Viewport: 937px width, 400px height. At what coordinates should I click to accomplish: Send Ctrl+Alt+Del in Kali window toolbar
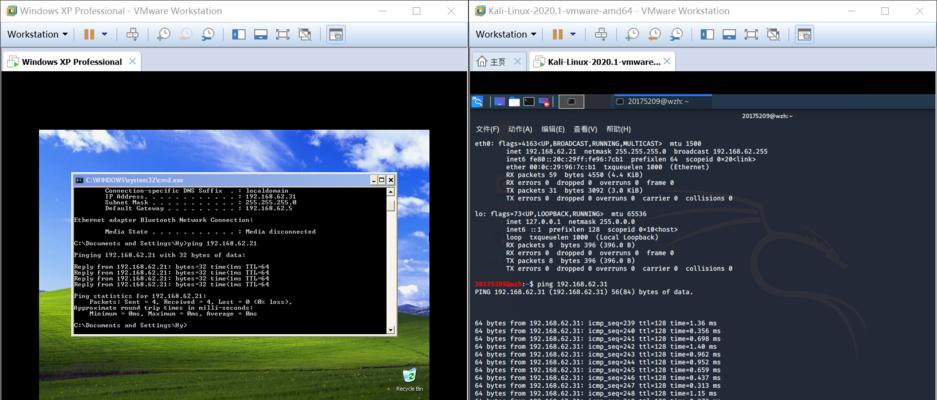tap(601, 34)
